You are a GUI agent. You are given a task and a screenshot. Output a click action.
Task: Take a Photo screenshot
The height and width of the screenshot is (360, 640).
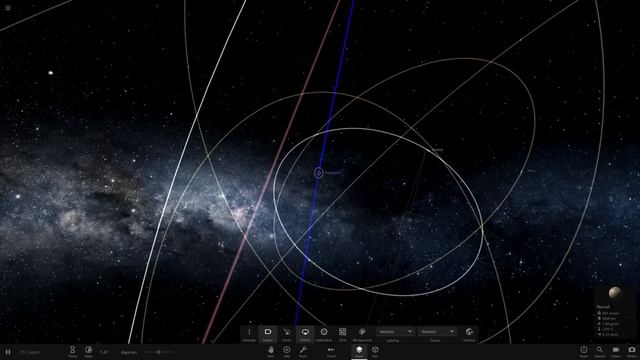[x=632, y=351]
